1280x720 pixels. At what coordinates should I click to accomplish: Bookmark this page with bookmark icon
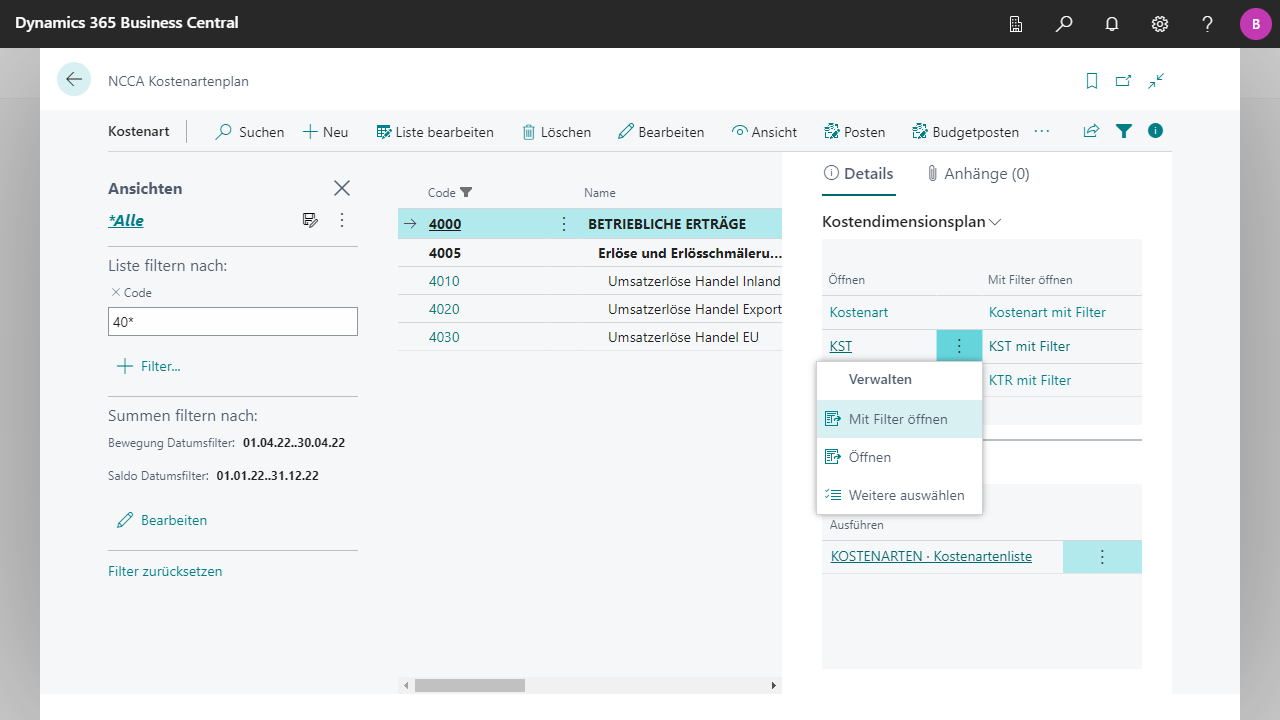(x=1092, y=81)
